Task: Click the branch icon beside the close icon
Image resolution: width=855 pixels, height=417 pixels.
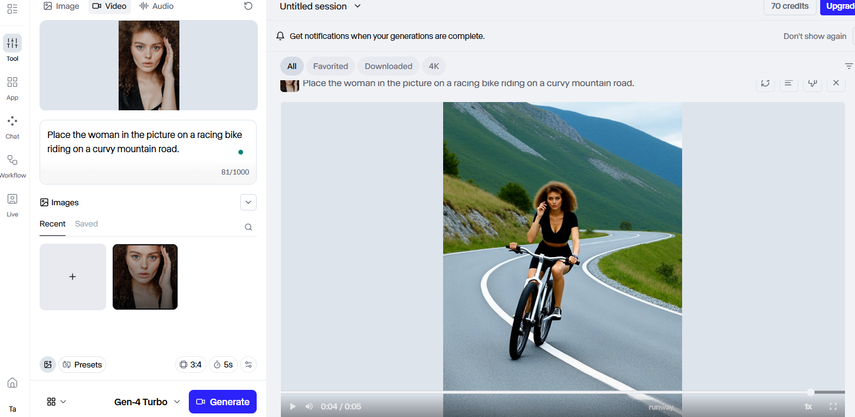Action: point(812,83)
